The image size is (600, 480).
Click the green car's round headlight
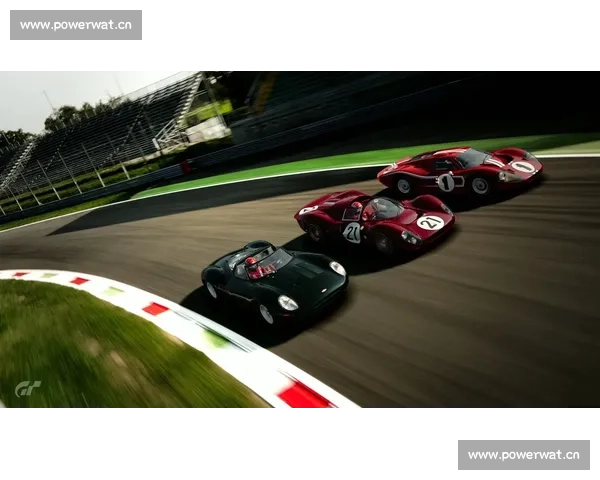tap(288, 302)
